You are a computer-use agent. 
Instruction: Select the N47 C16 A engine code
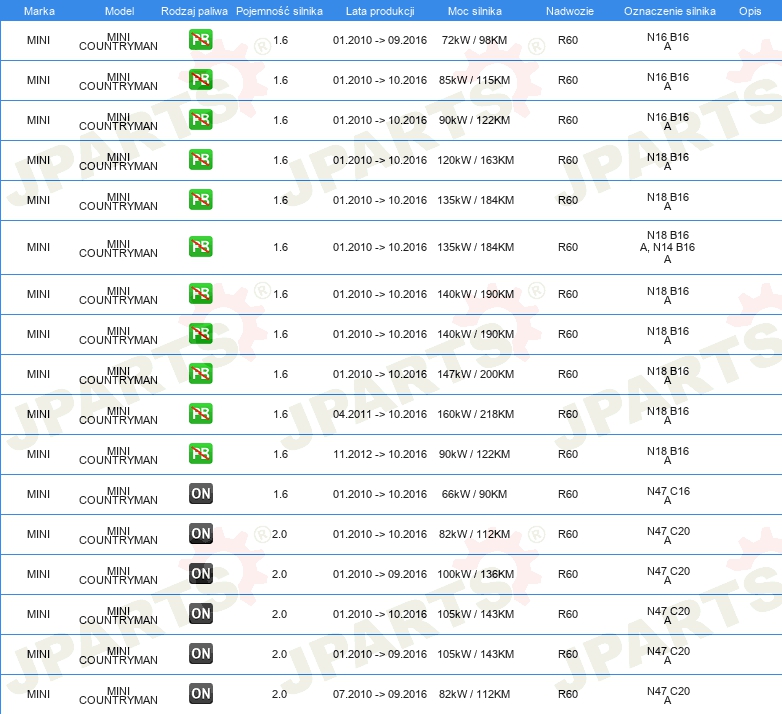pos(668,495)
